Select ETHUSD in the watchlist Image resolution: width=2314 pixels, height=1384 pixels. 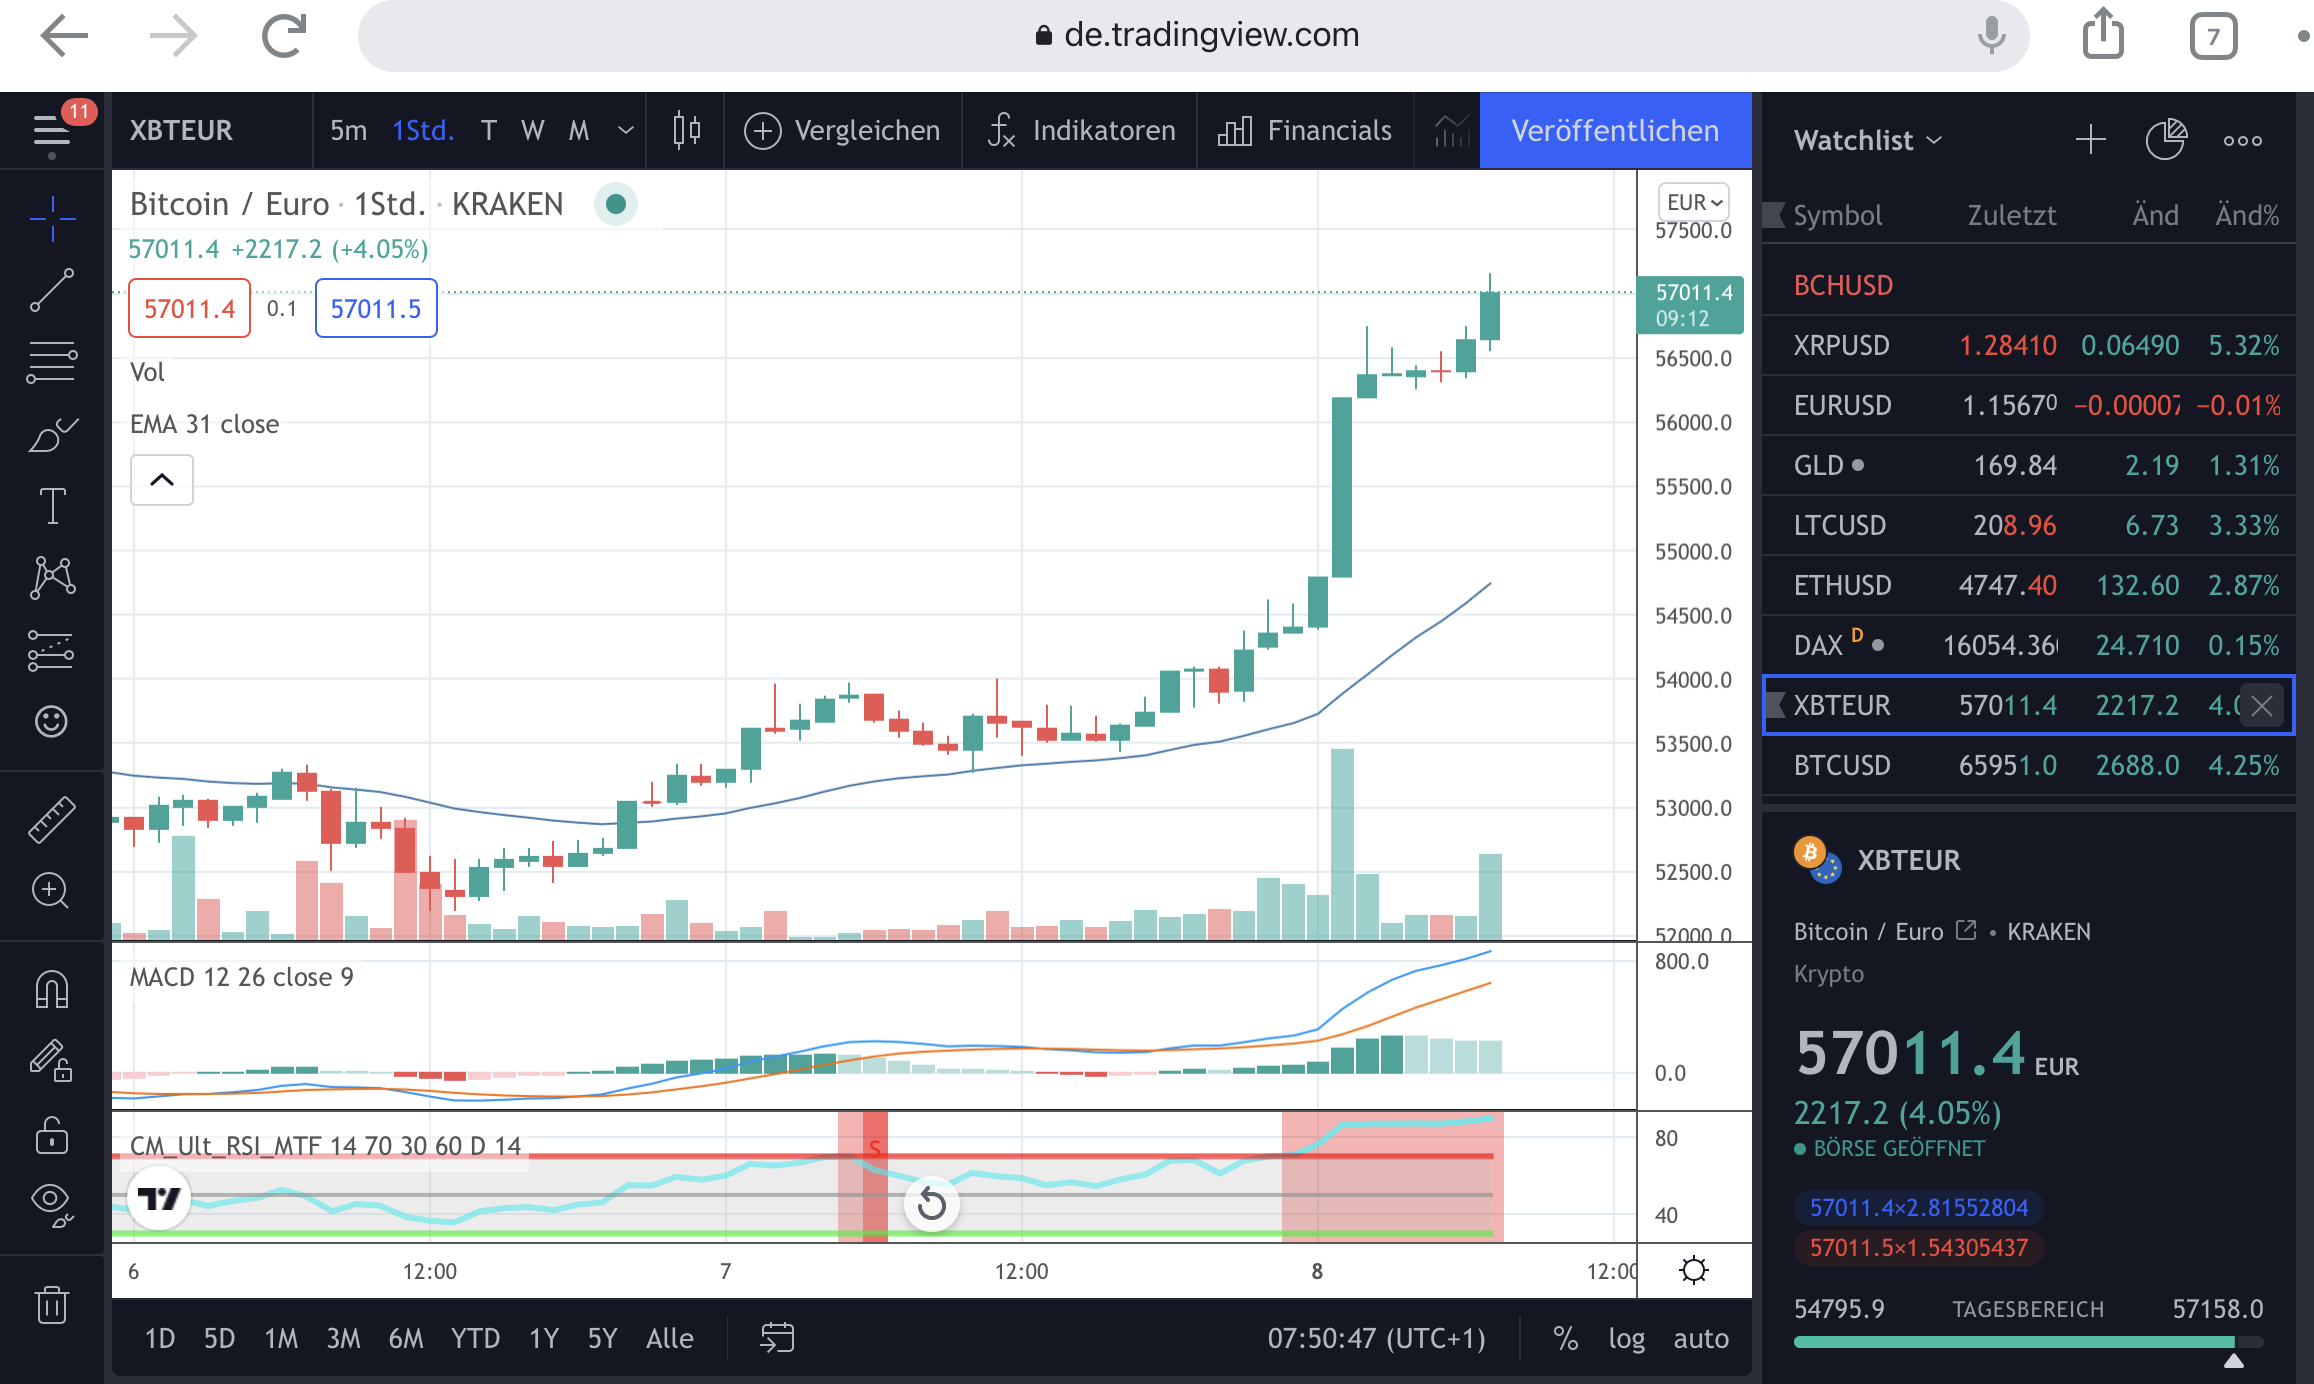pyautogui.click(x=2028, y=585)
